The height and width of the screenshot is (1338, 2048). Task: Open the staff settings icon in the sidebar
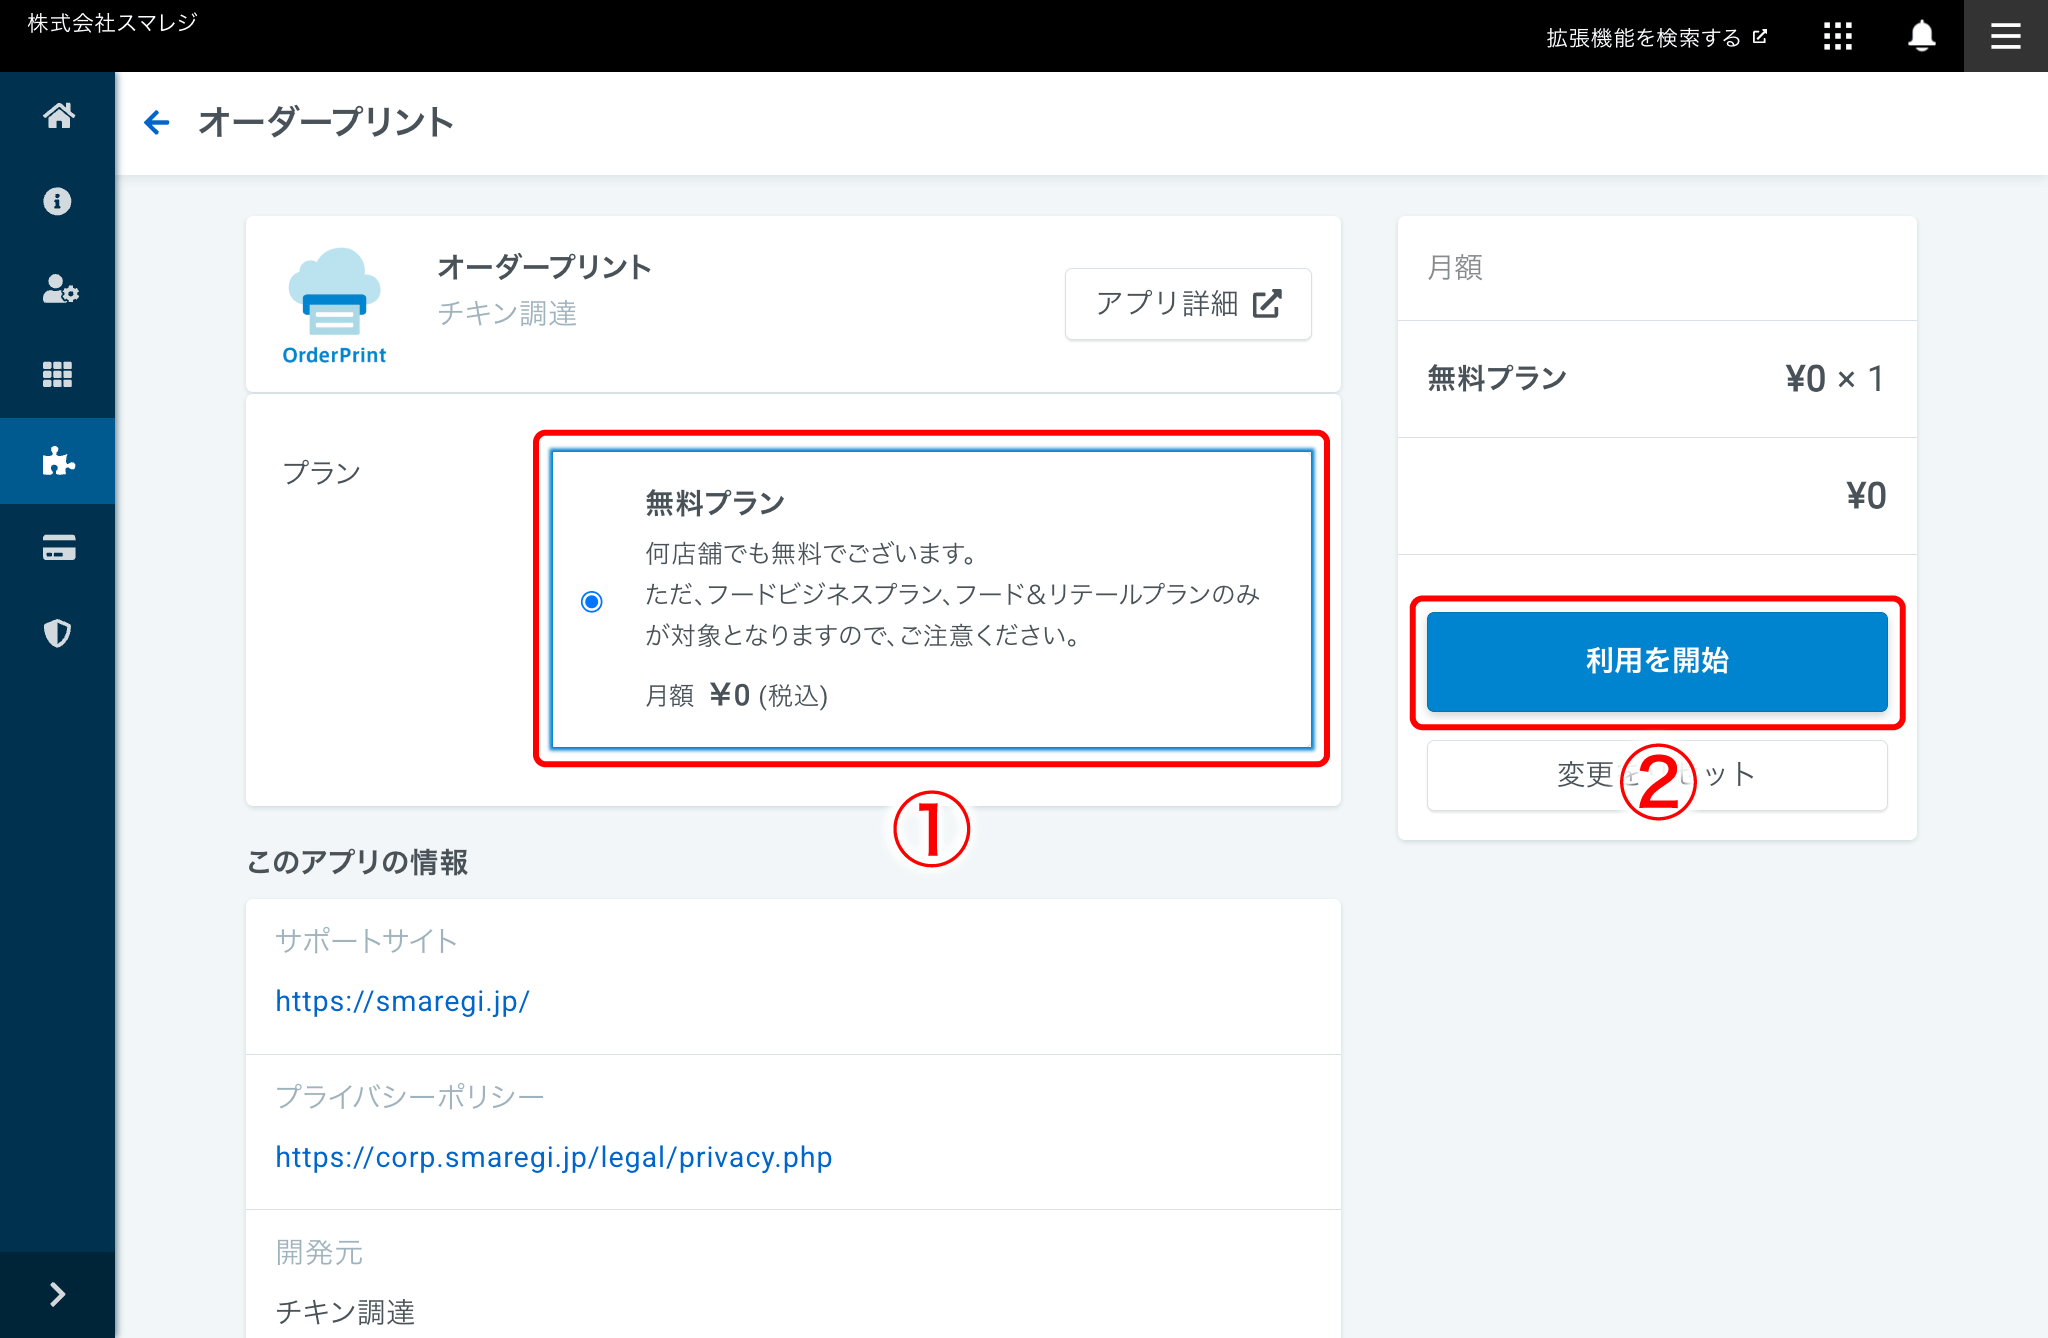(57, 289)
